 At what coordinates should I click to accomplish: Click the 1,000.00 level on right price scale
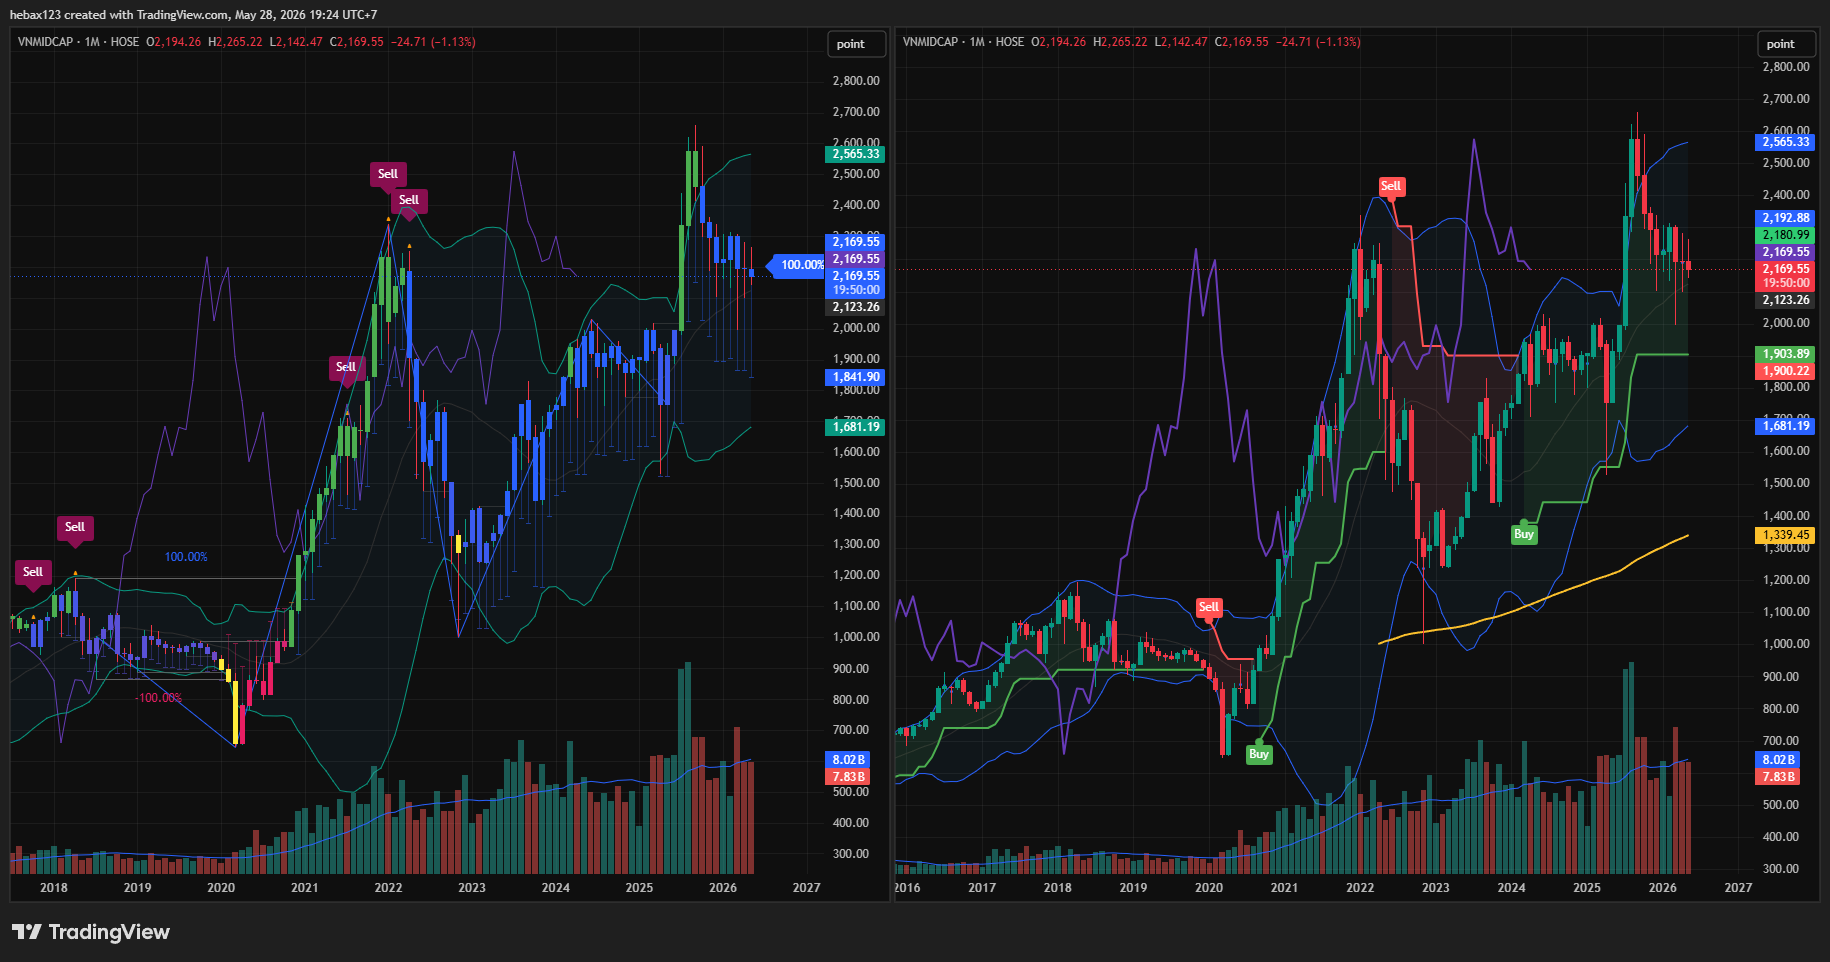(1786, 644)
